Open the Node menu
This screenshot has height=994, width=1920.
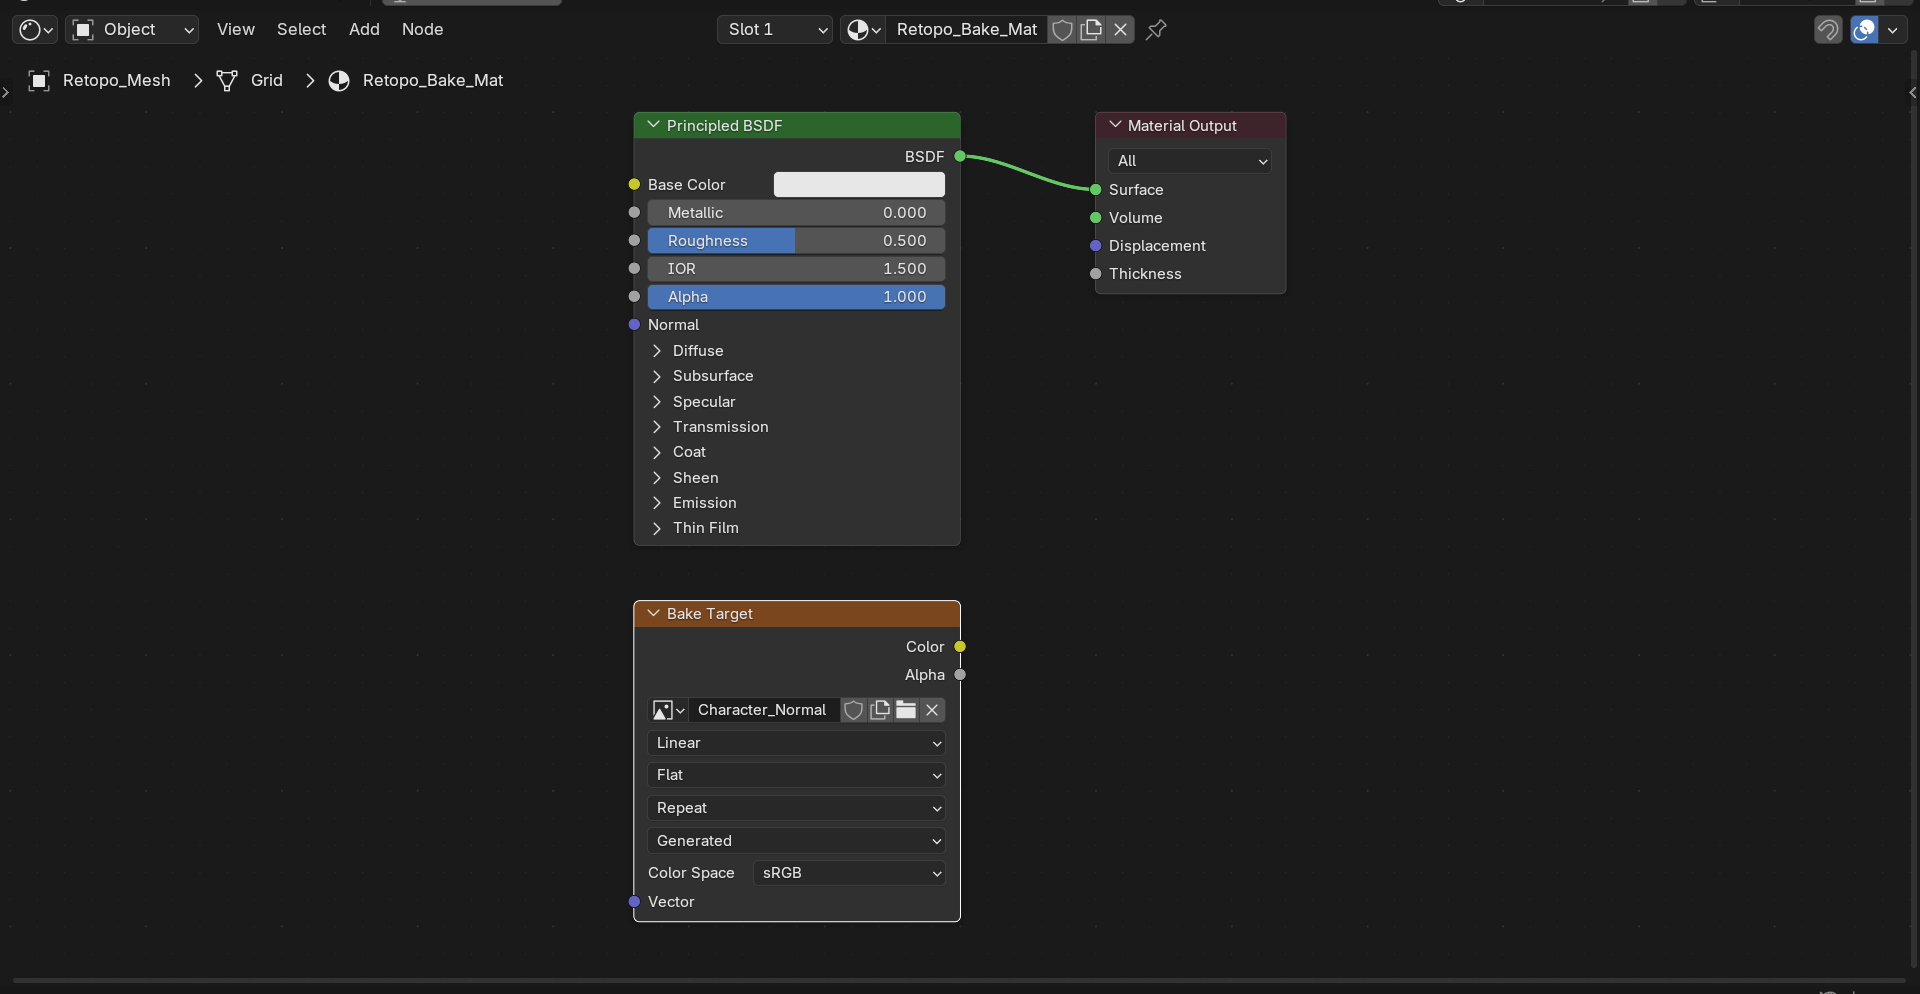(422, 30)
